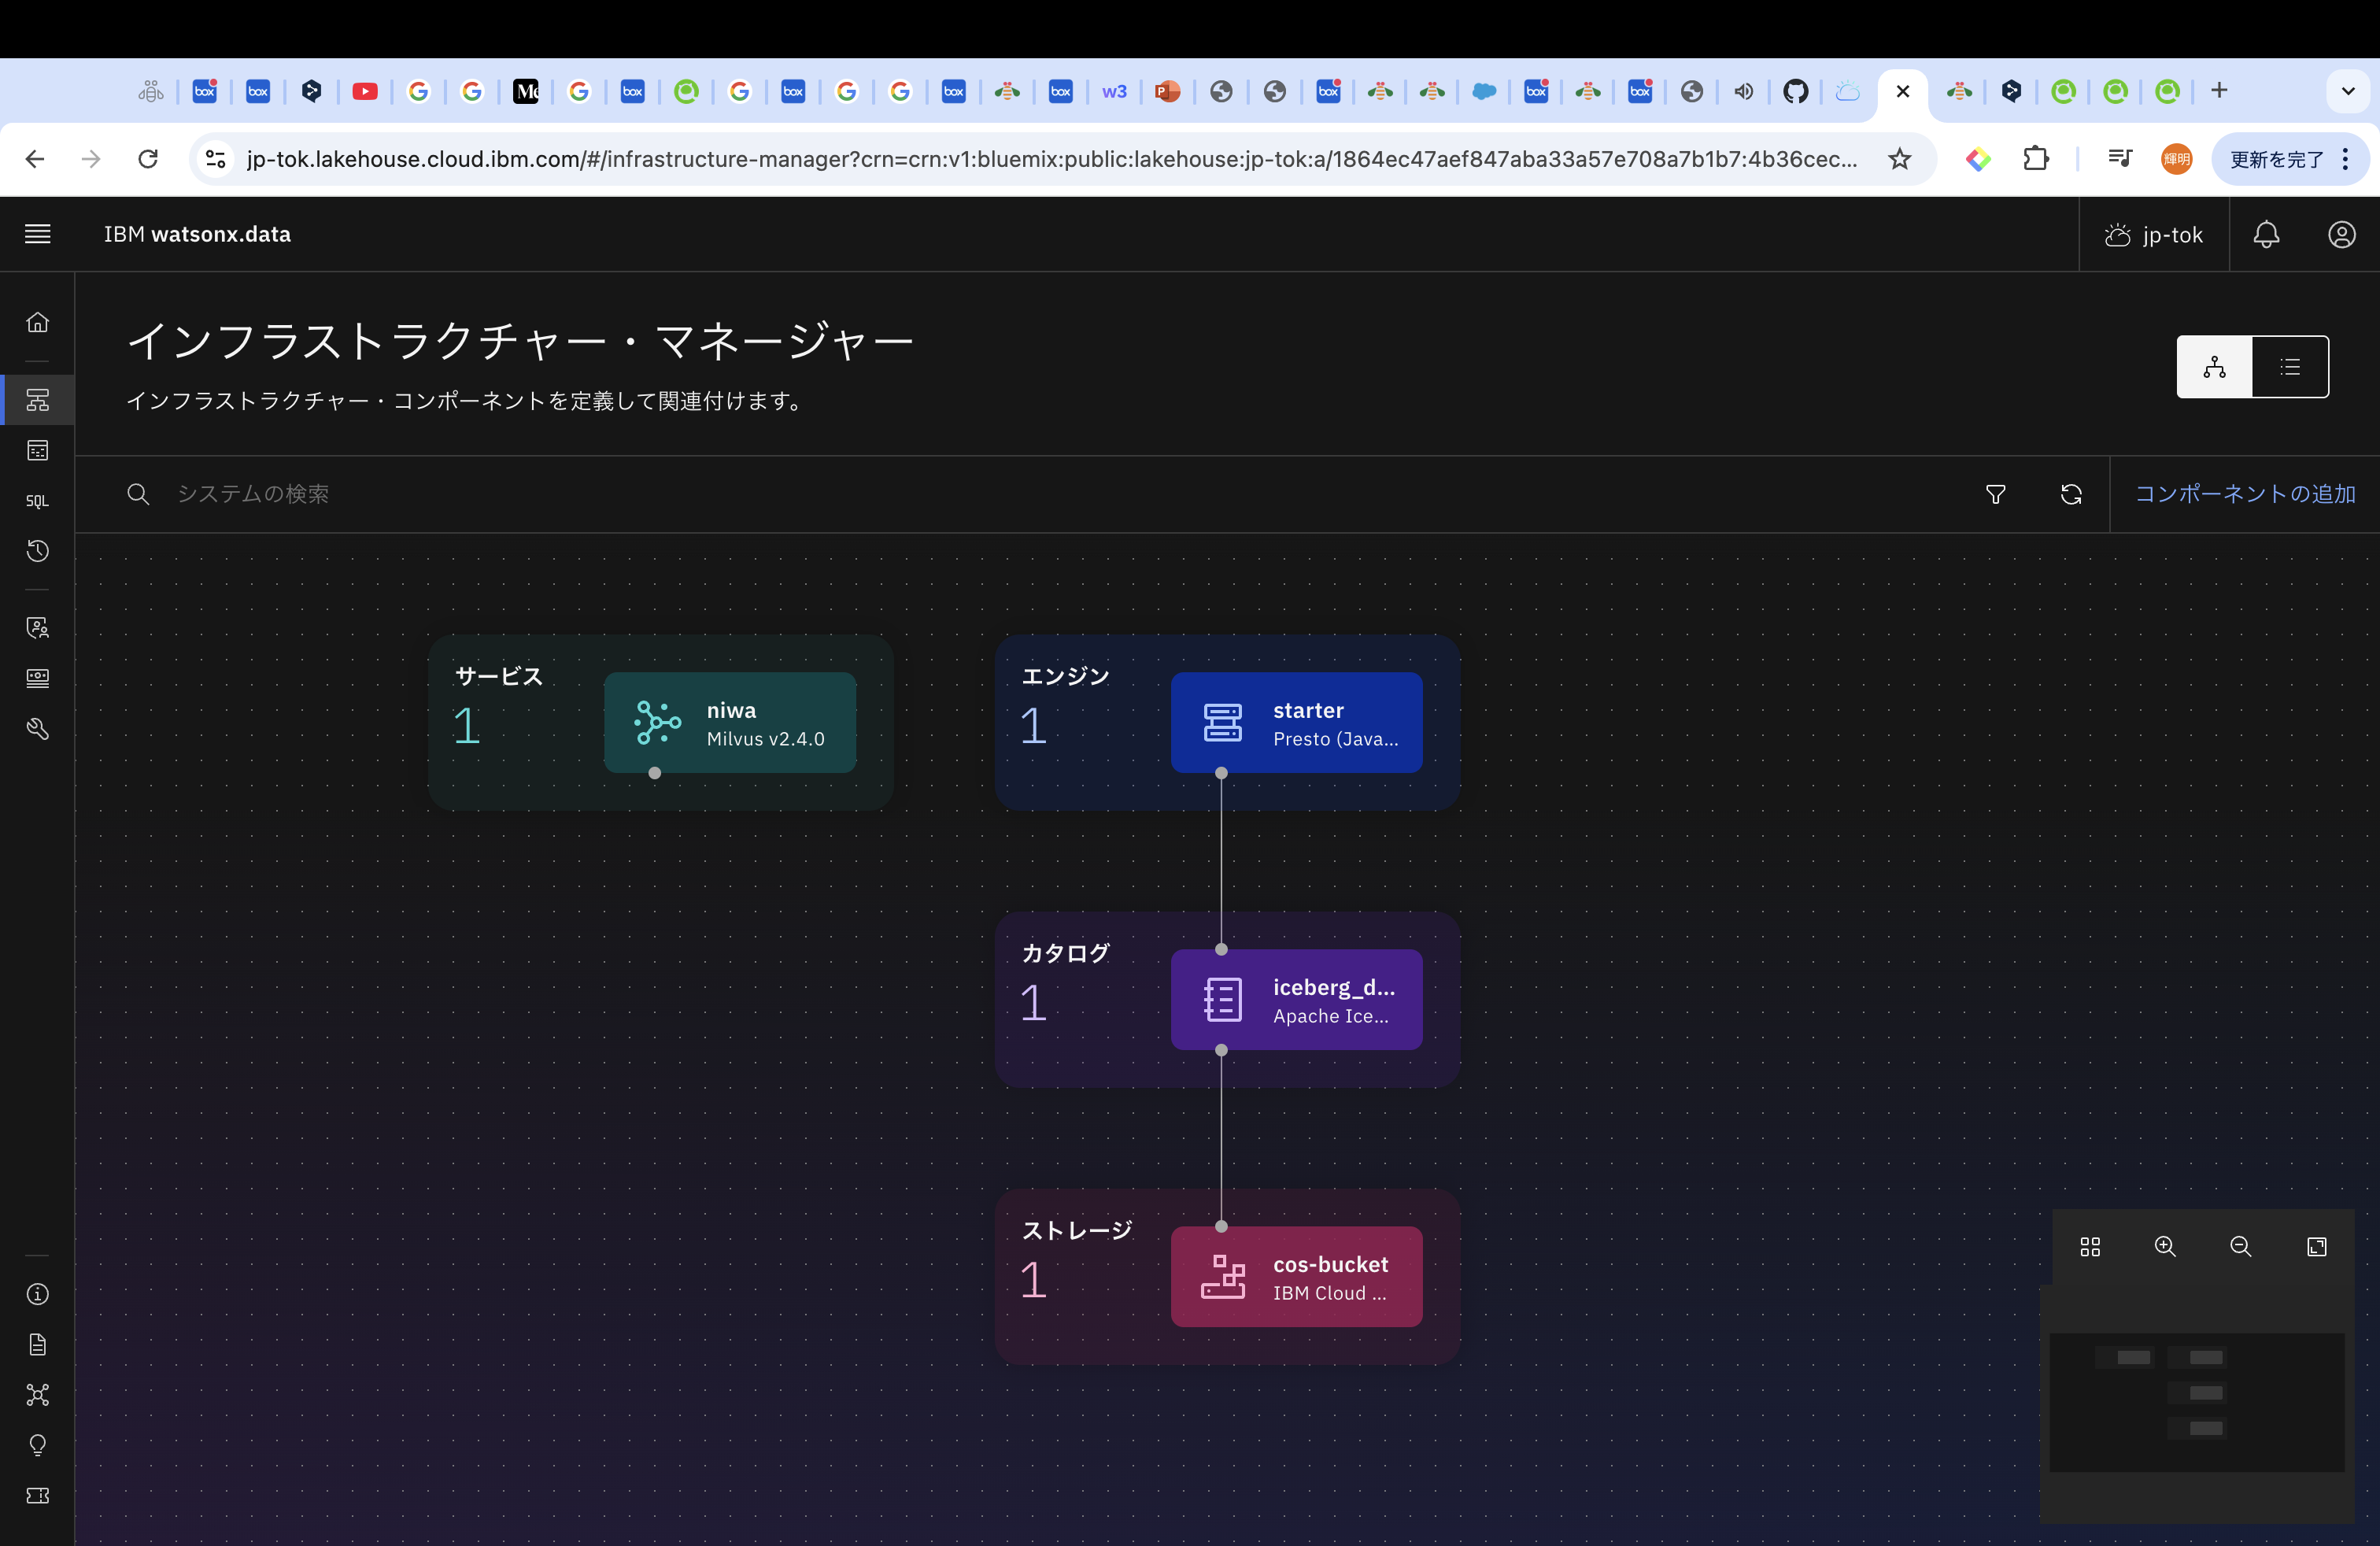Open the SQL query workspace icon
2380x1546 pixels.
click(x=38, y=501)
